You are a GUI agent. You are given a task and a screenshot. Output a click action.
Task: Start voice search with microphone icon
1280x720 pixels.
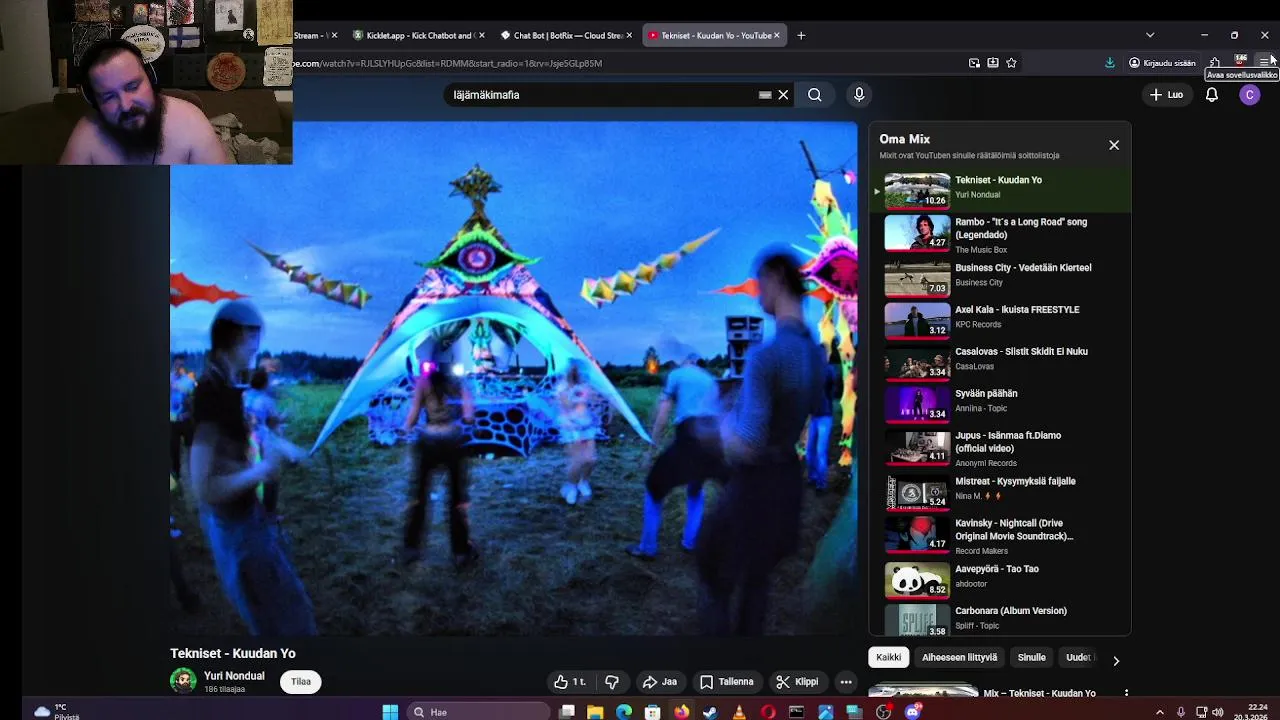point(858,95)
